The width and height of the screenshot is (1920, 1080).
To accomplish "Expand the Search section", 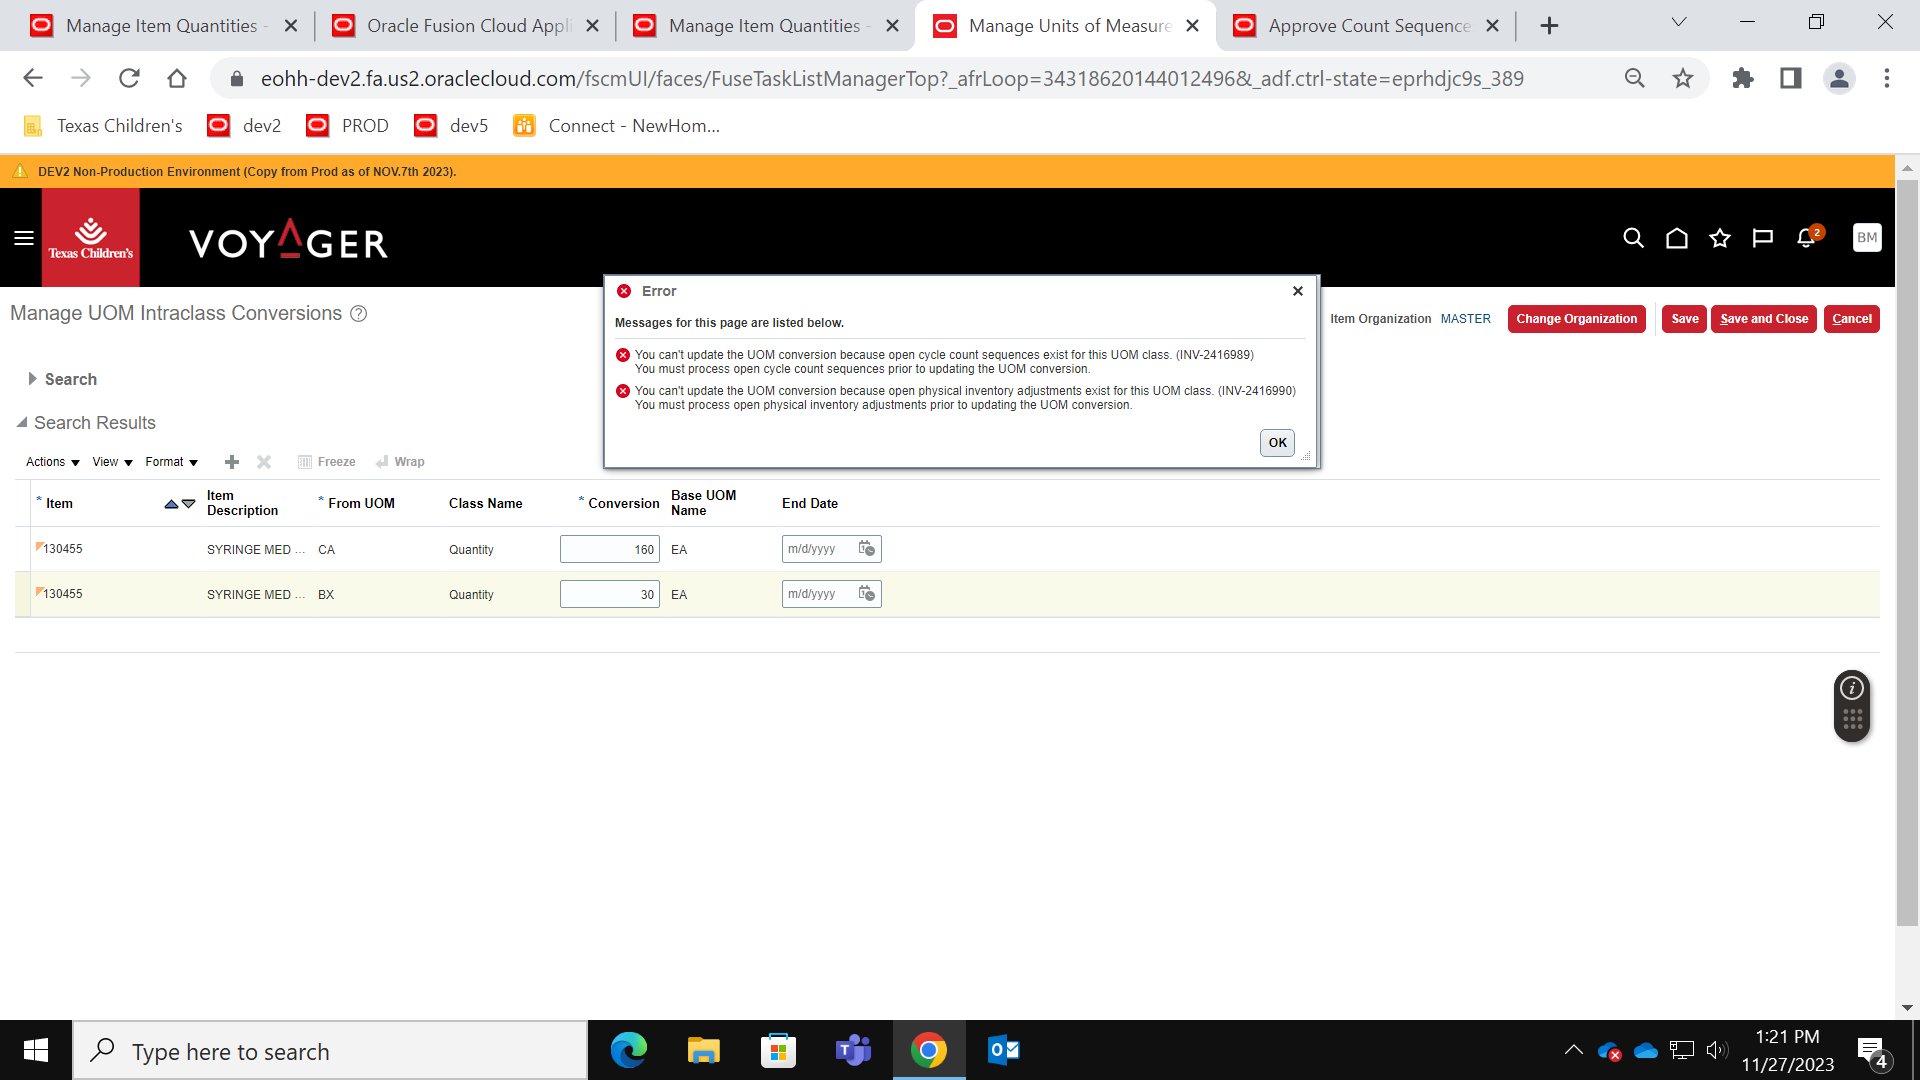I will [31, 379].
